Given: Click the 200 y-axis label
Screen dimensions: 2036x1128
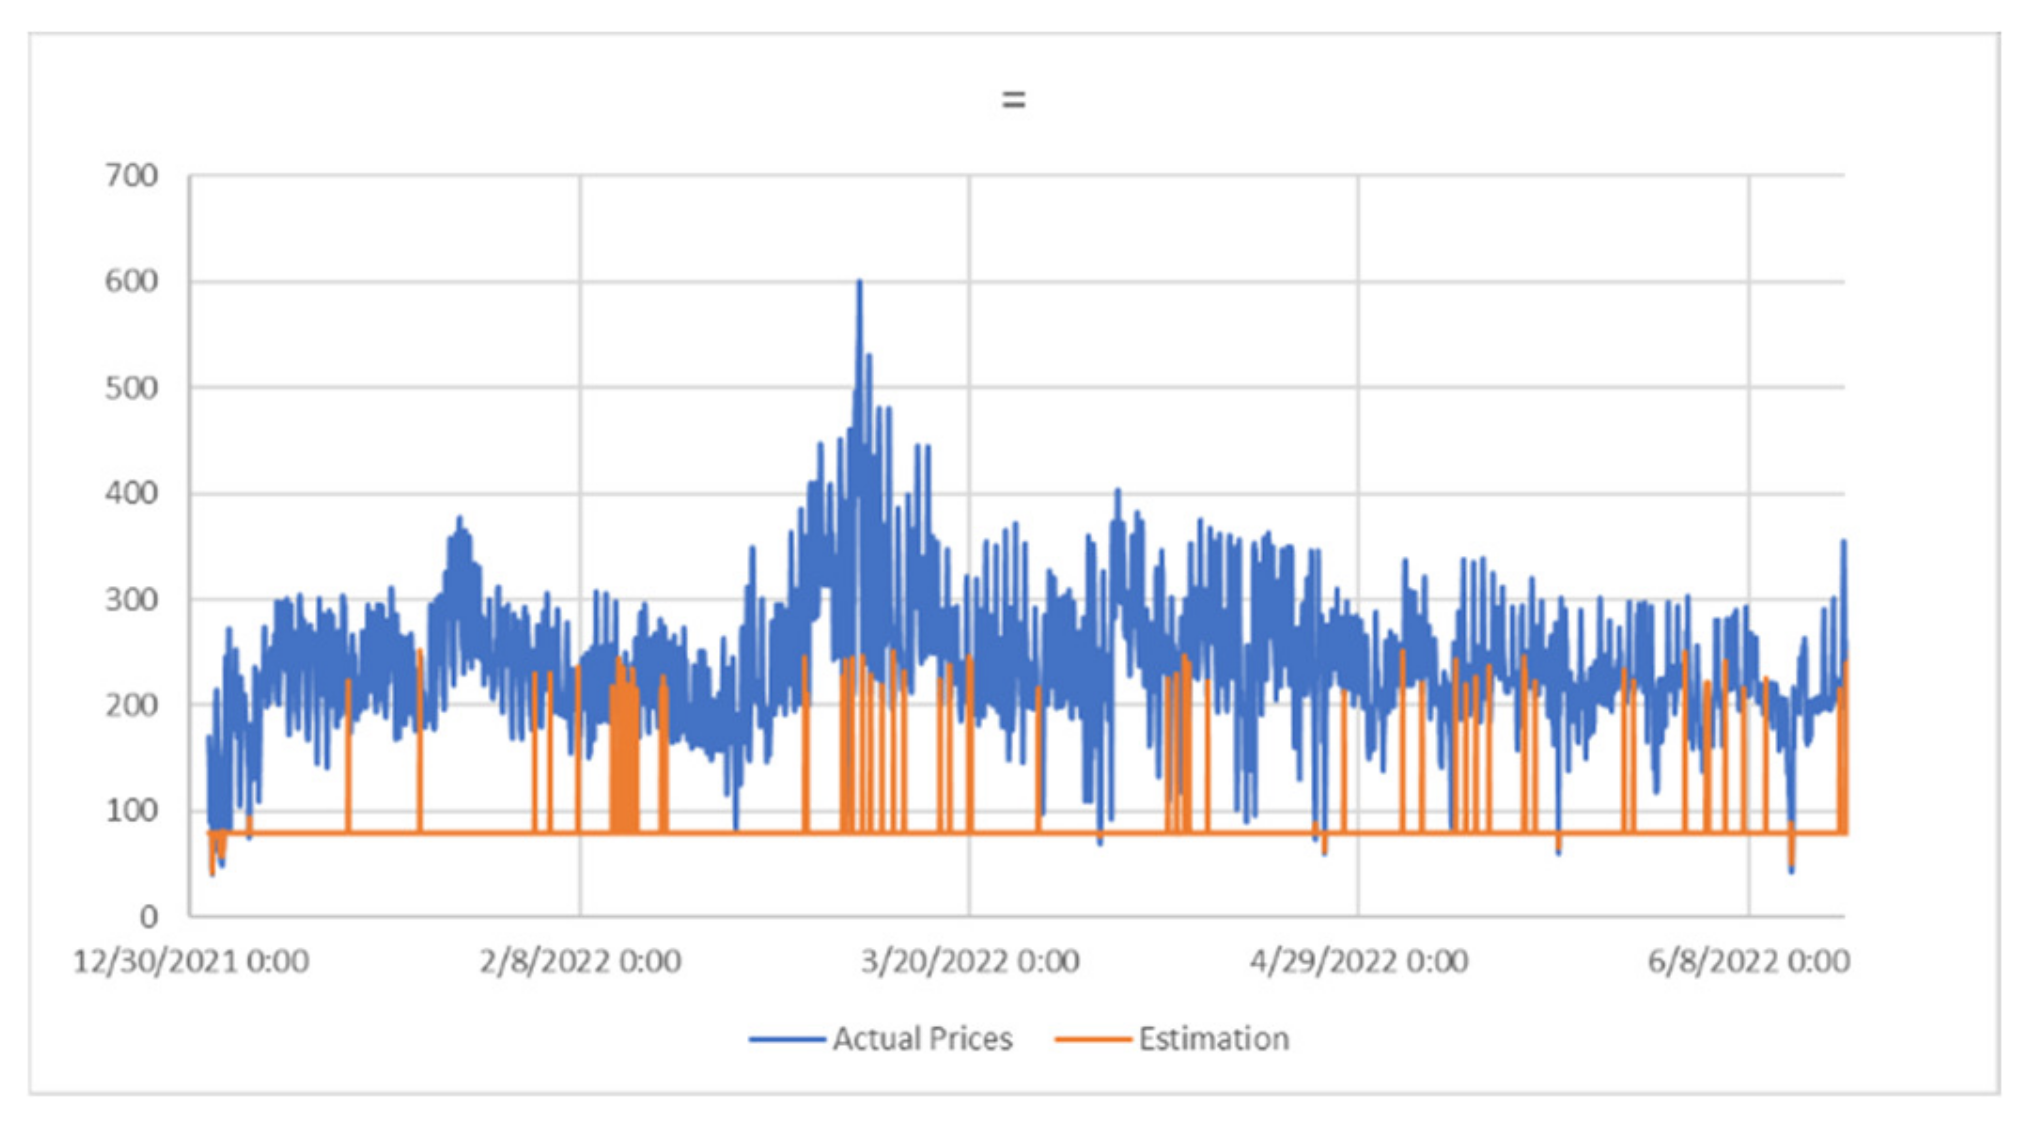Looking at the screenshot, I should click(131, 705).
